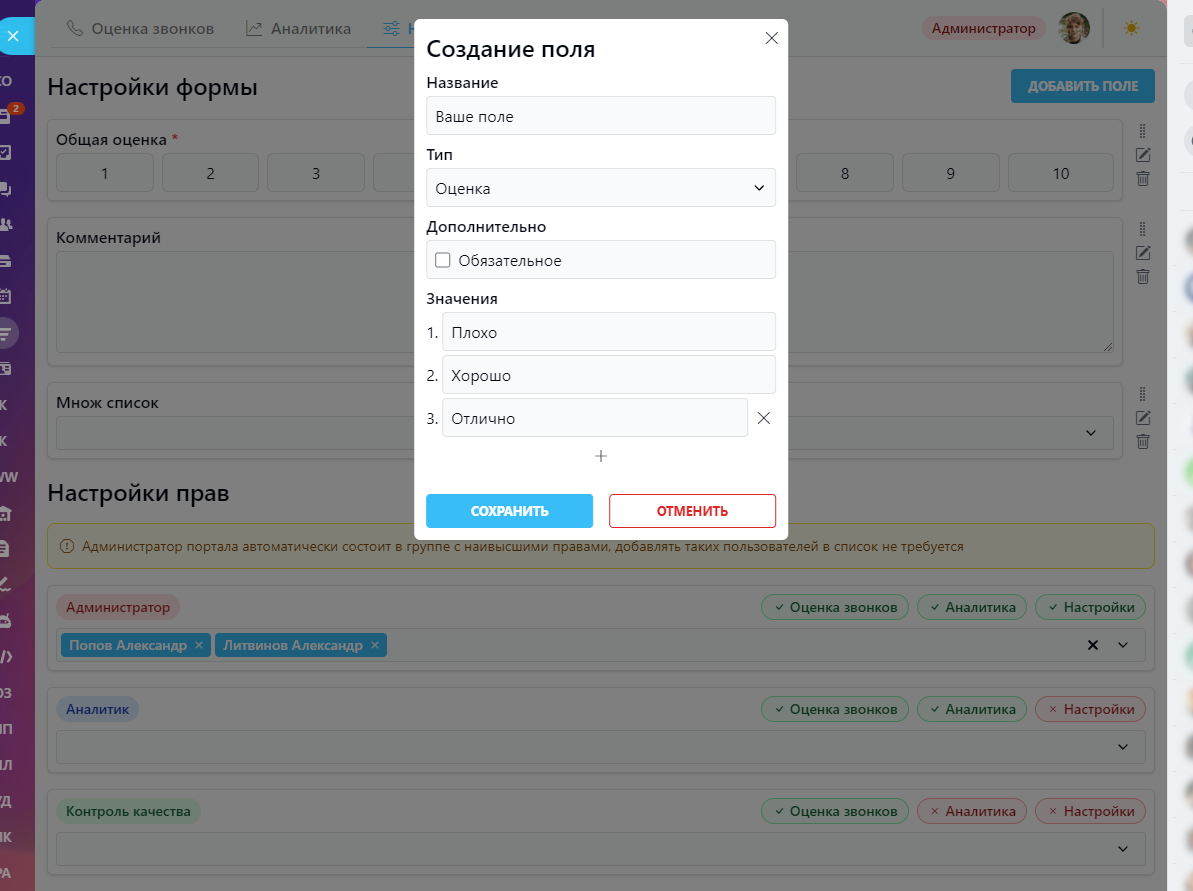Click edit pencil icon for Общая оценка field
1193x891 pixels.
coord(1143,155)
